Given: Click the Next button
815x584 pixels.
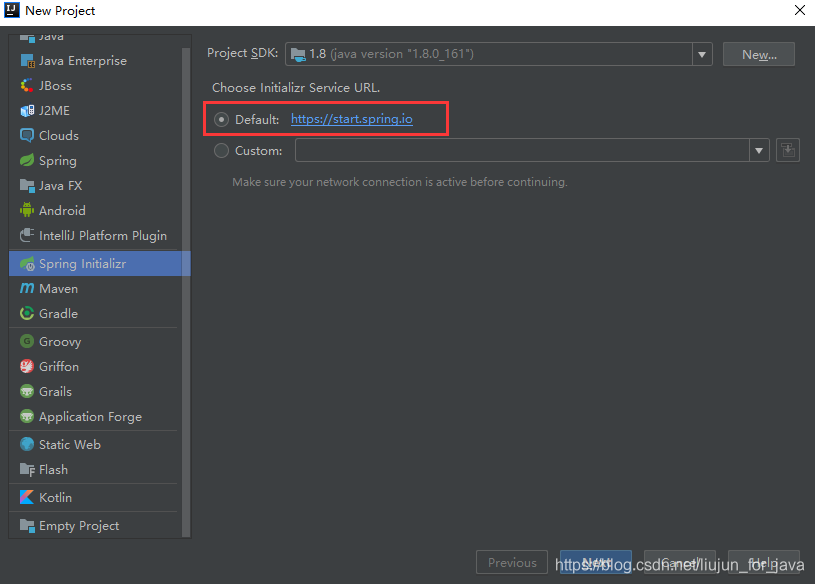Looking at the screenshot, I should point(596,563).
